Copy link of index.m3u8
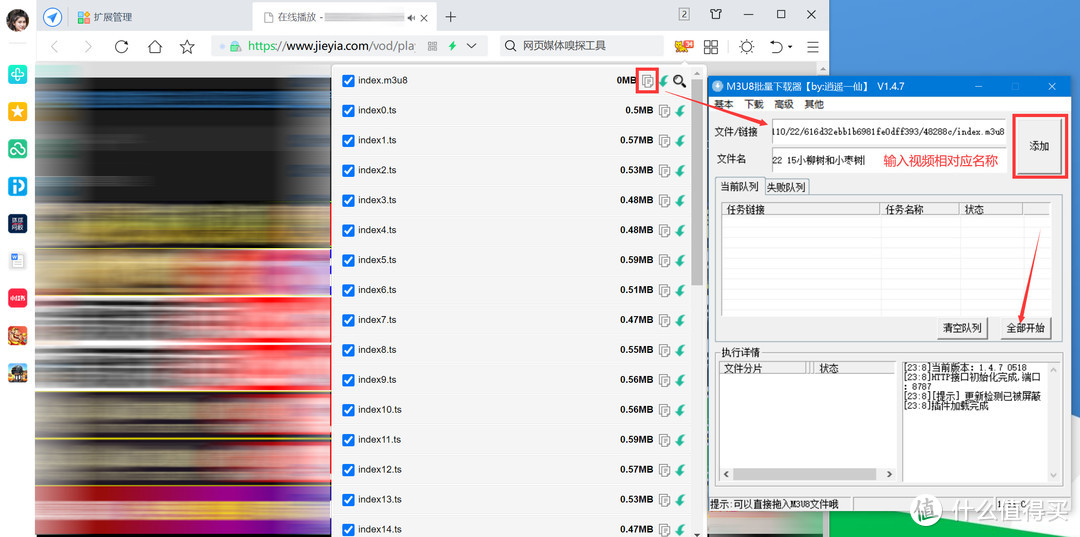This screenshot has height=537, width=1080. [647, 81]
